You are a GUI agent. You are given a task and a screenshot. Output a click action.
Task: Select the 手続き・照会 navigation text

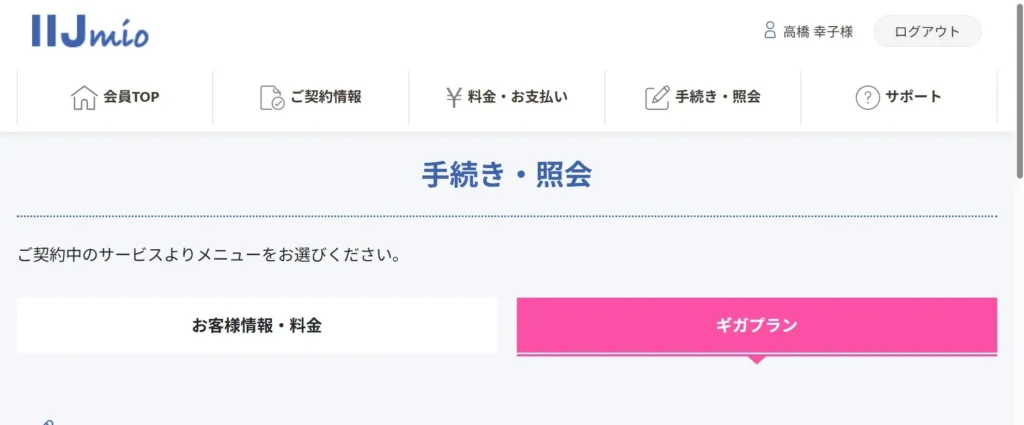point(718,97)
